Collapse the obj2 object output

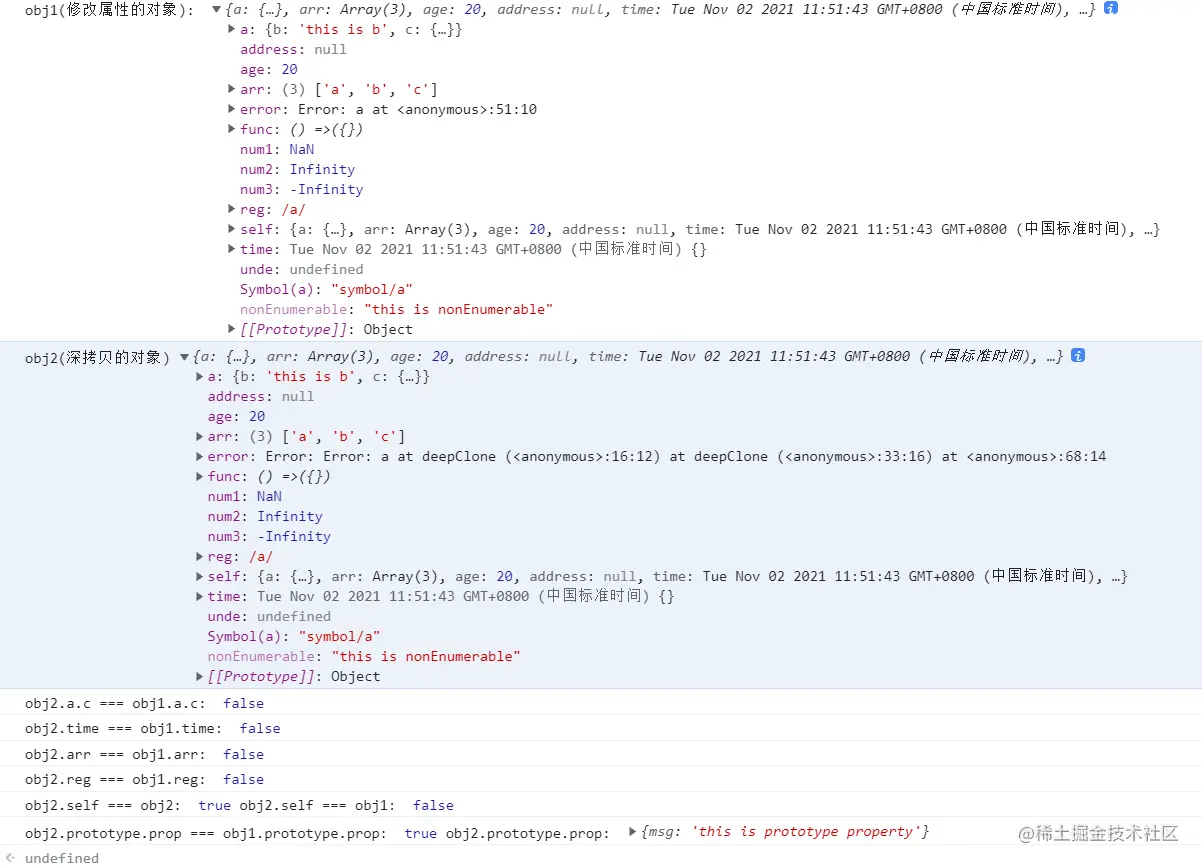click(186, 356)
